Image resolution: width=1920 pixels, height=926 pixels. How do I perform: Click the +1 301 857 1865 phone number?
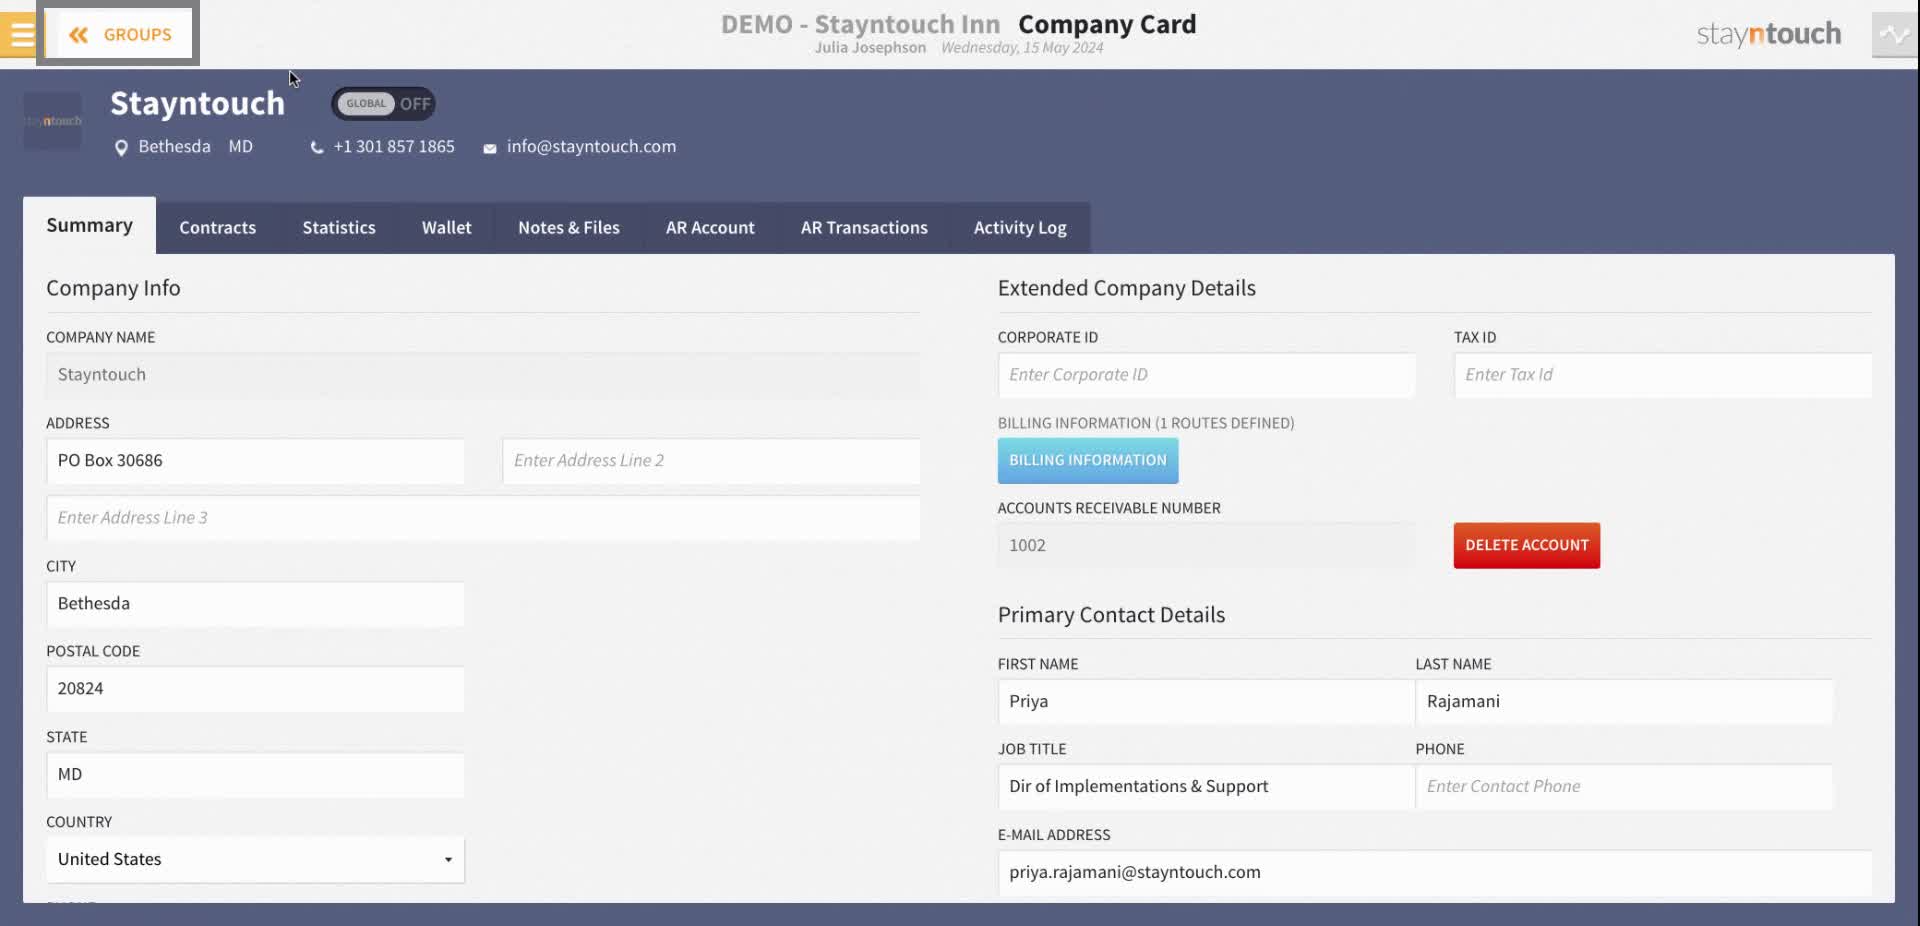point(394,146)
